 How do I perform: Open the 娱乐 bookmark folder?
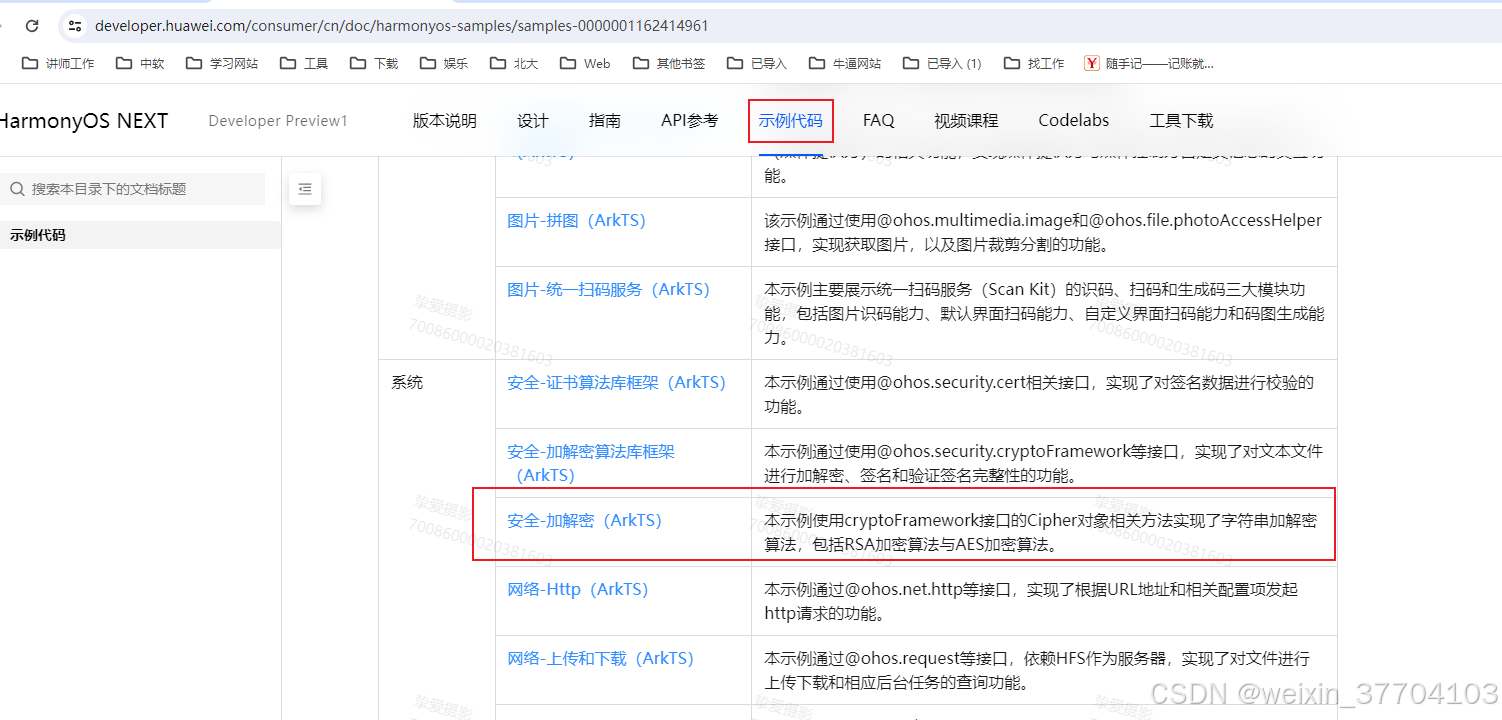tap(444, 63)
